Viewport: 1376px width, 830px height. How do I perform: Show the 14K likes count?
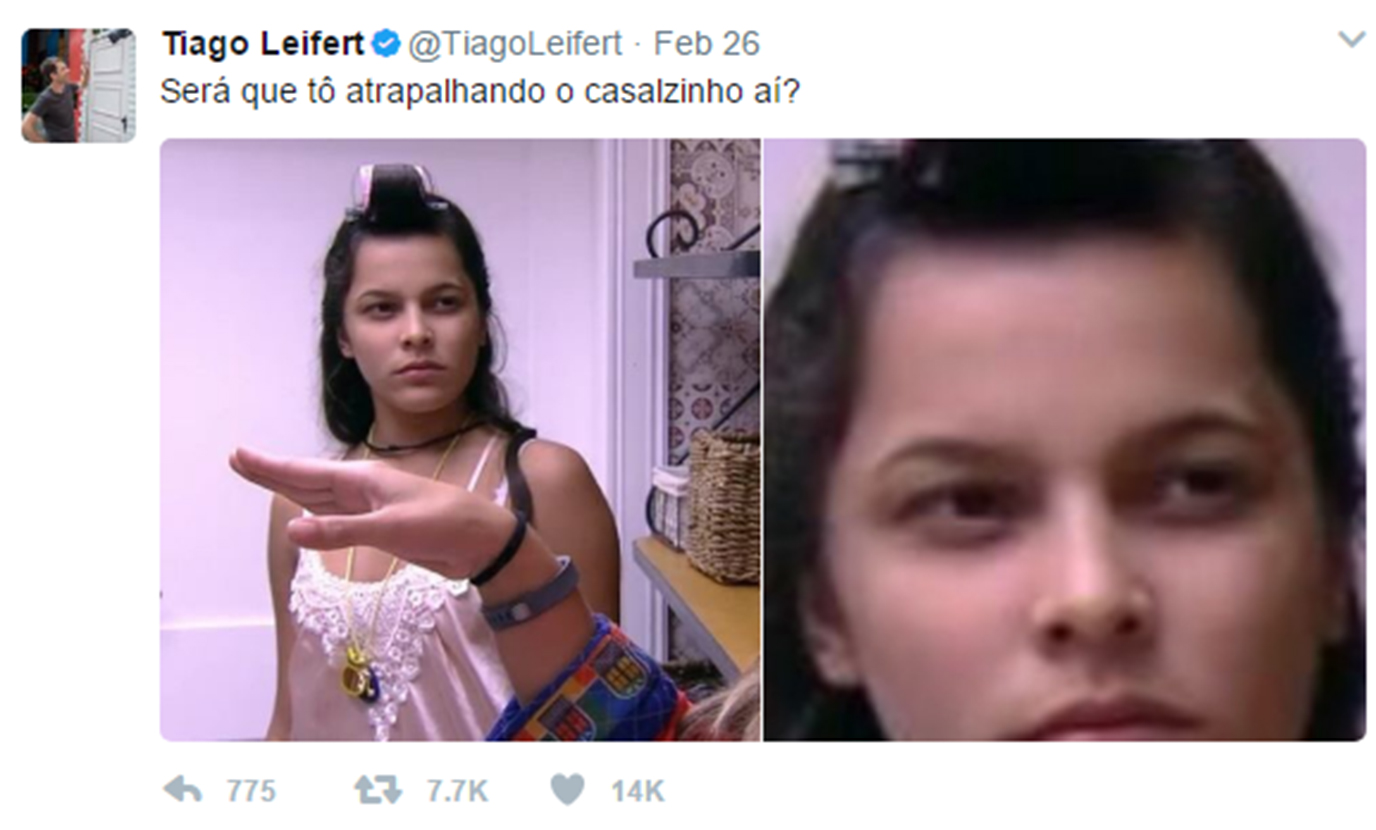[x=637, y=791]
